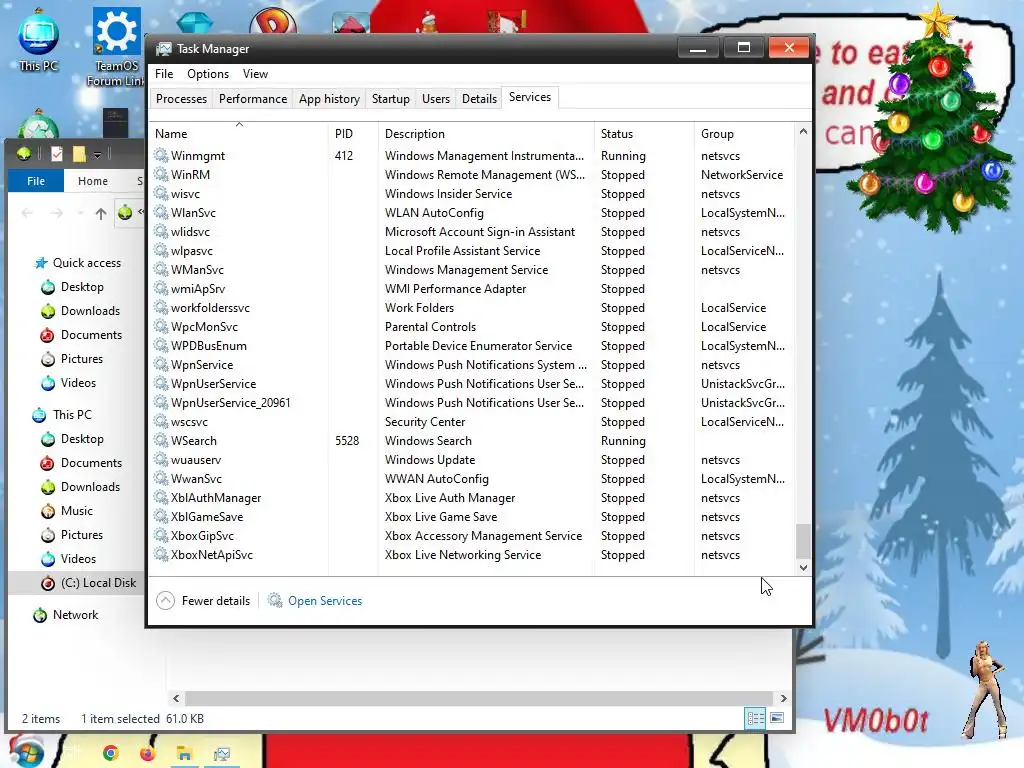Click the C: Local Disk drive icon
This screenshot has width=1024, height=768.
click(48, 583)
